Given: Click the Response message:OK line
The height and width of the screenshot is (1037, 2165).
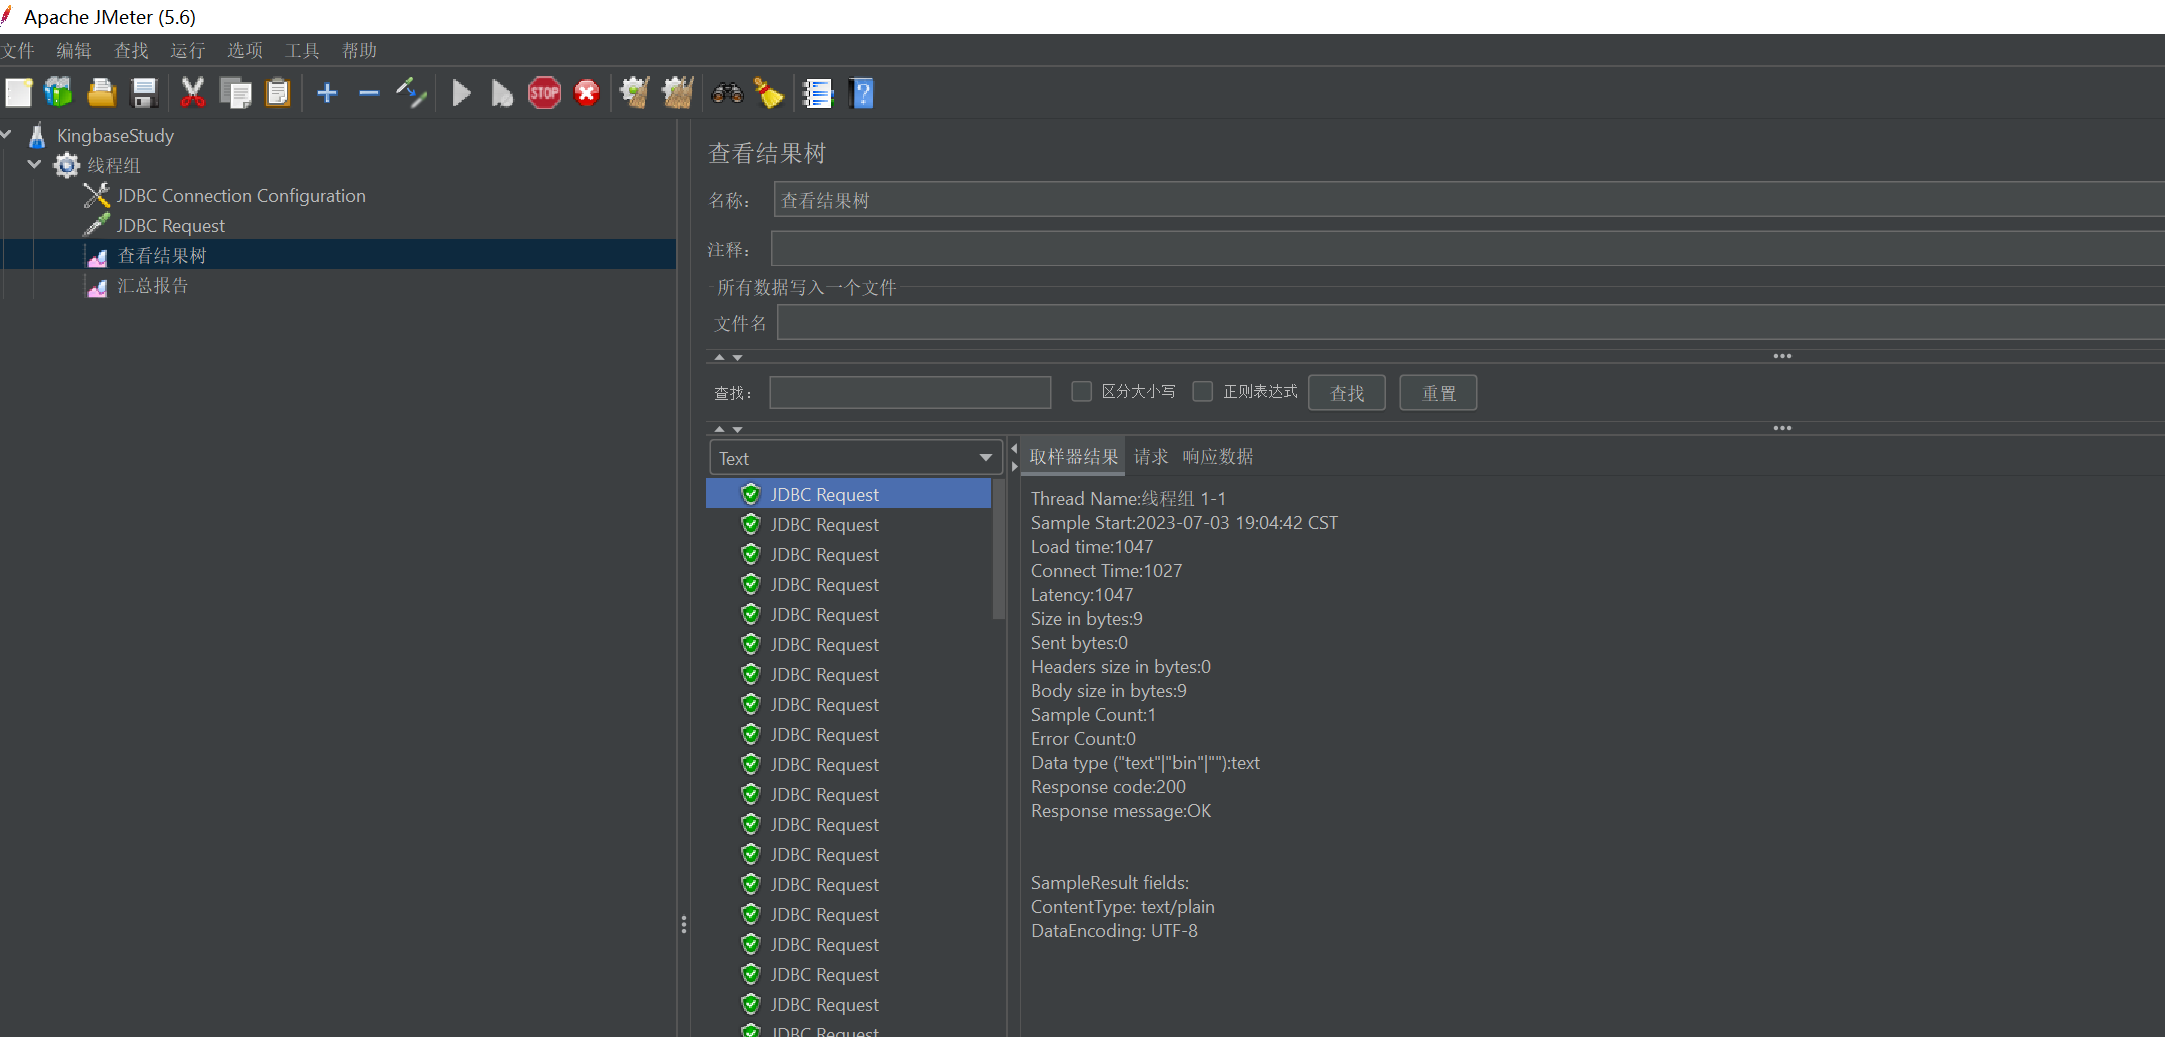Looking at the screenshot, I should pyautogui.click(x=1121, y=811).
